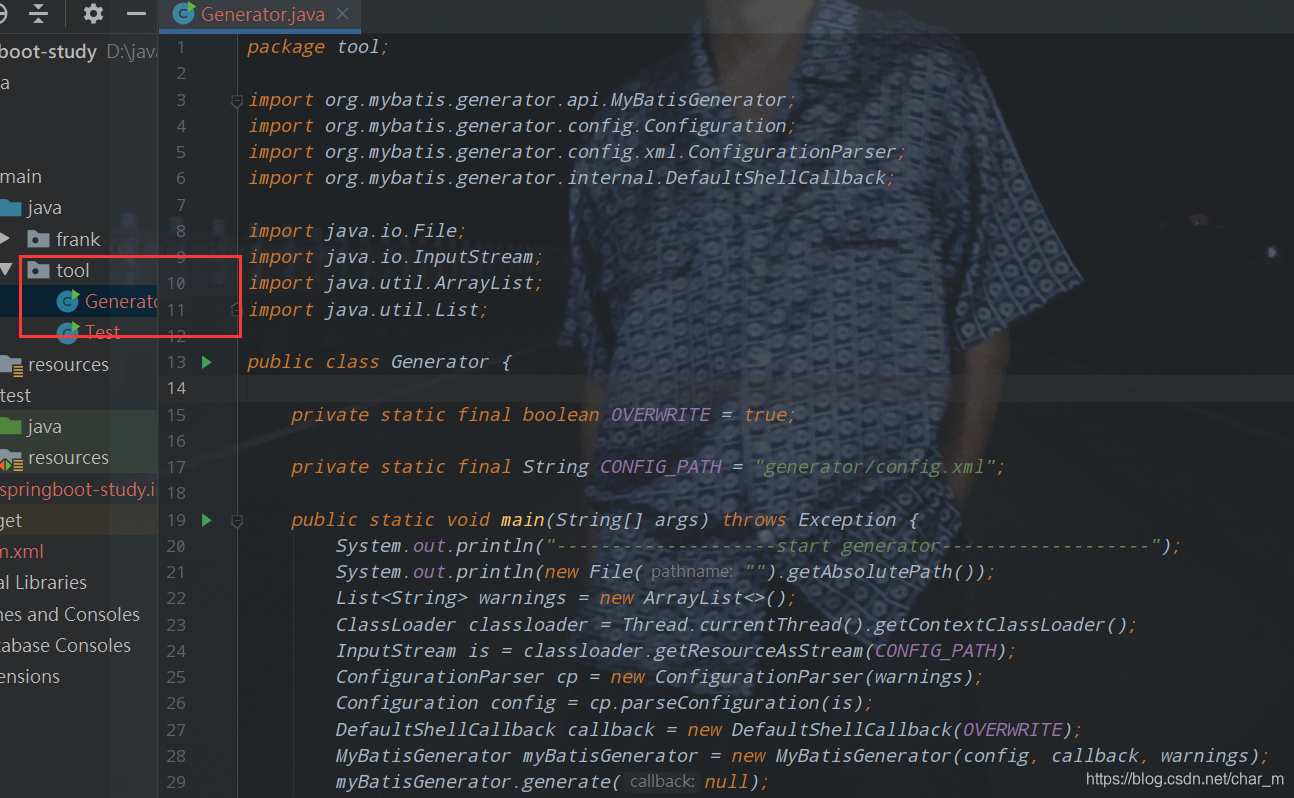Click the boot-study project root name
The image size is (1294, 798).
(49, 51)
